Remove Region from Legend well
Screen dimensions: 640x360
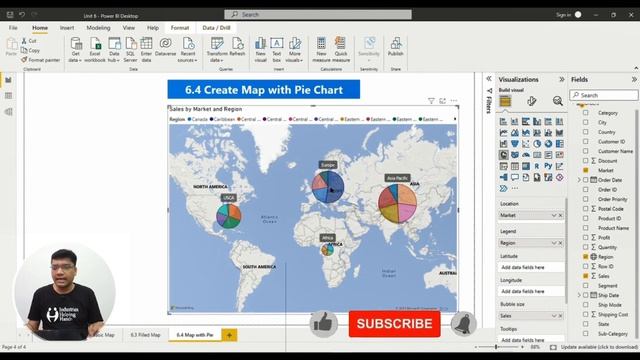coord(560,243)
